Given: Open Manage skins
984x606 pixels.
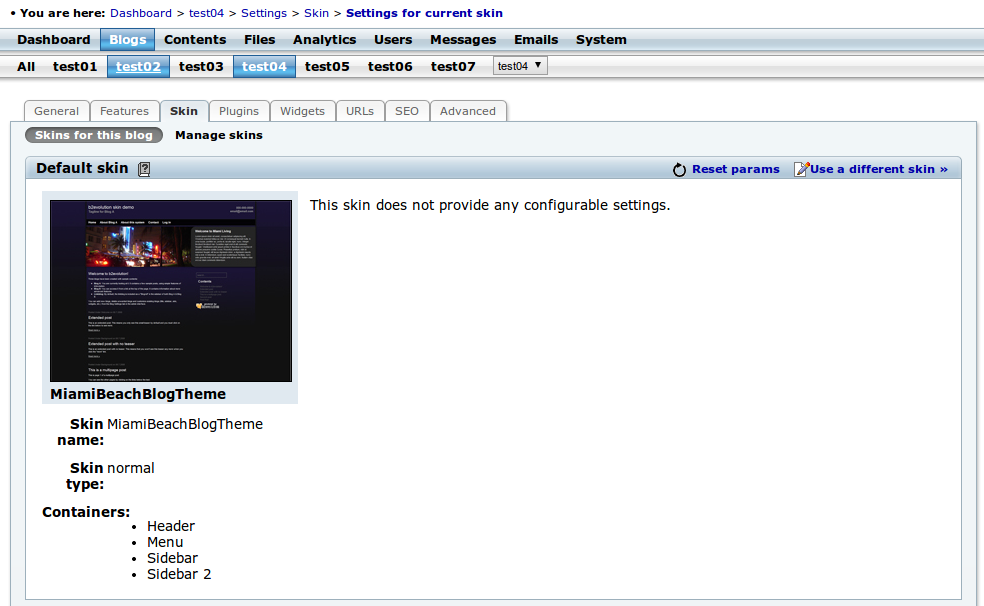Looking at the screenshot, I should pyautogui.click(x=219, y=135).
